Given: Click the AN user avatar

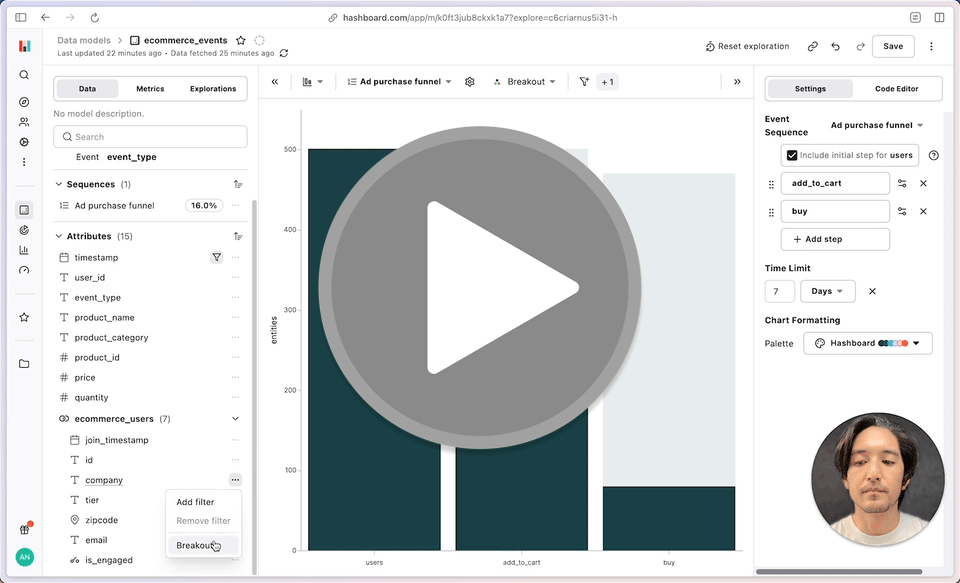Looking at the screenshot, I should (x=24, y=557).
